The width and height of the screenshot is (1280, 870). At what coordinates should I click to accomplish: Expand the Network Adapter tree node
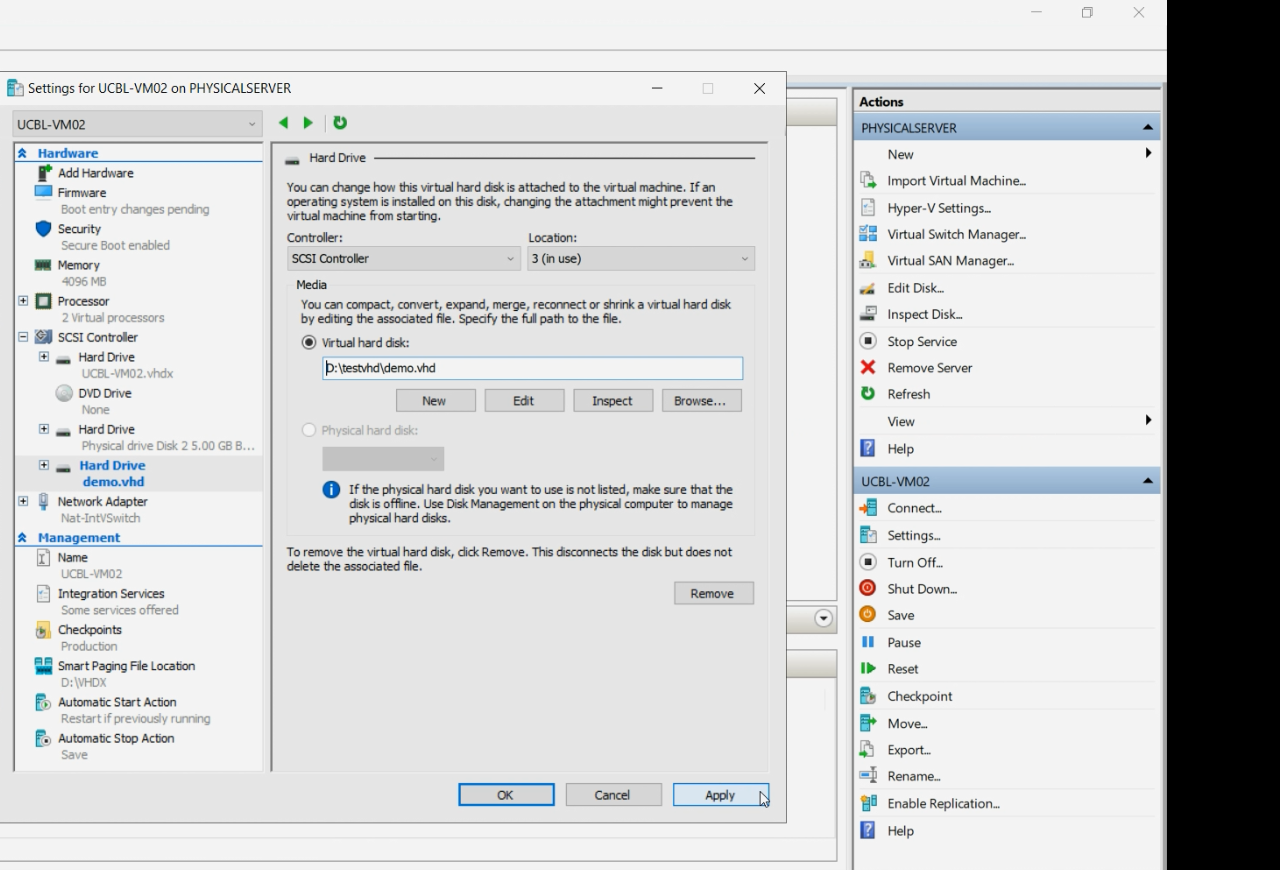23,501
